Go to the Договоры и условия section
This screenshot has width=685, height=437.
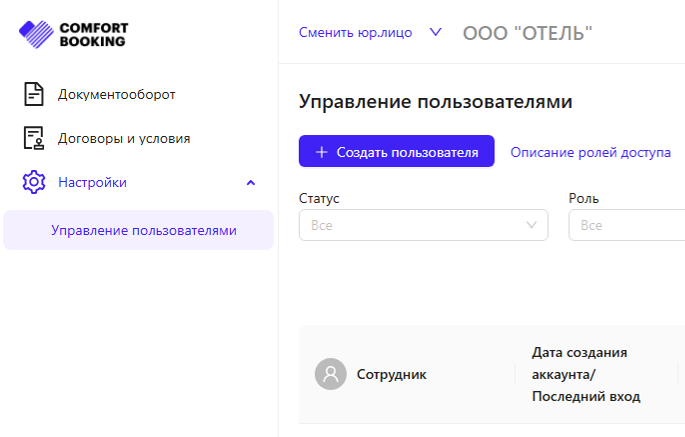coord(124,138)
